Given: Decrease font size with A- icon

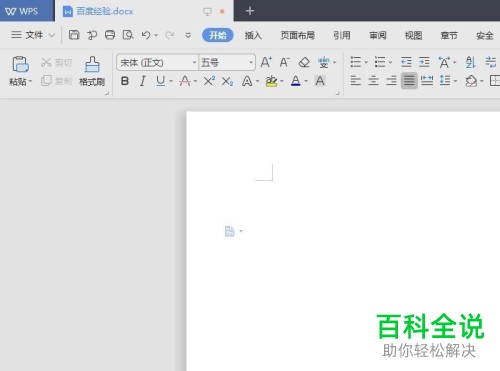Looking at the screenshot, I should click(284, 62).
